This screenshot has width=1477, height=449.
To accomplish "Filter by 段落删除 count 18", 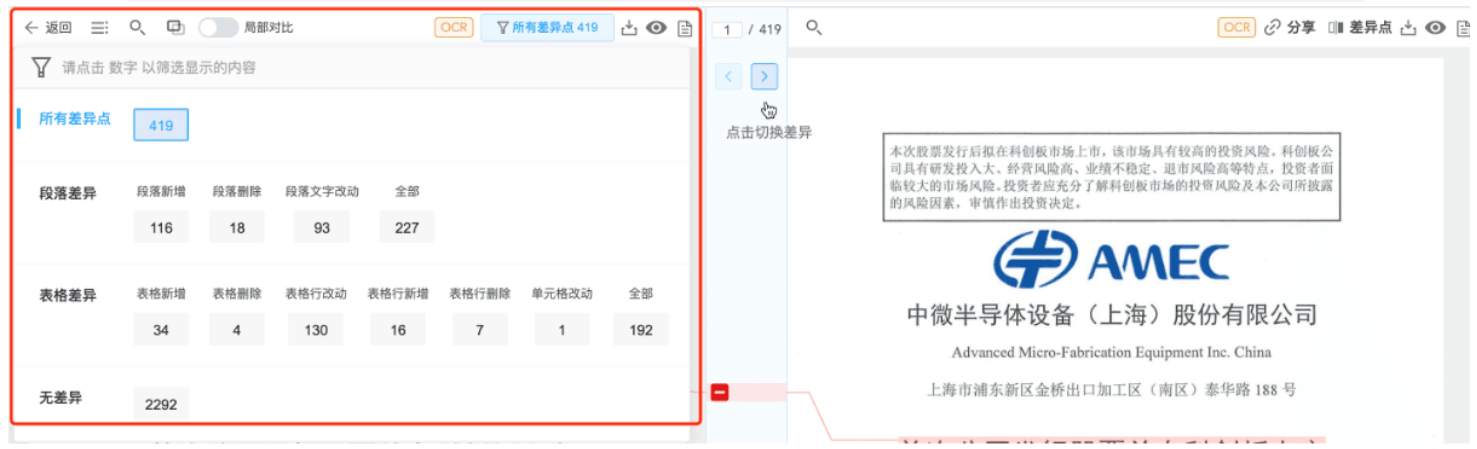I will coord(237,227).
